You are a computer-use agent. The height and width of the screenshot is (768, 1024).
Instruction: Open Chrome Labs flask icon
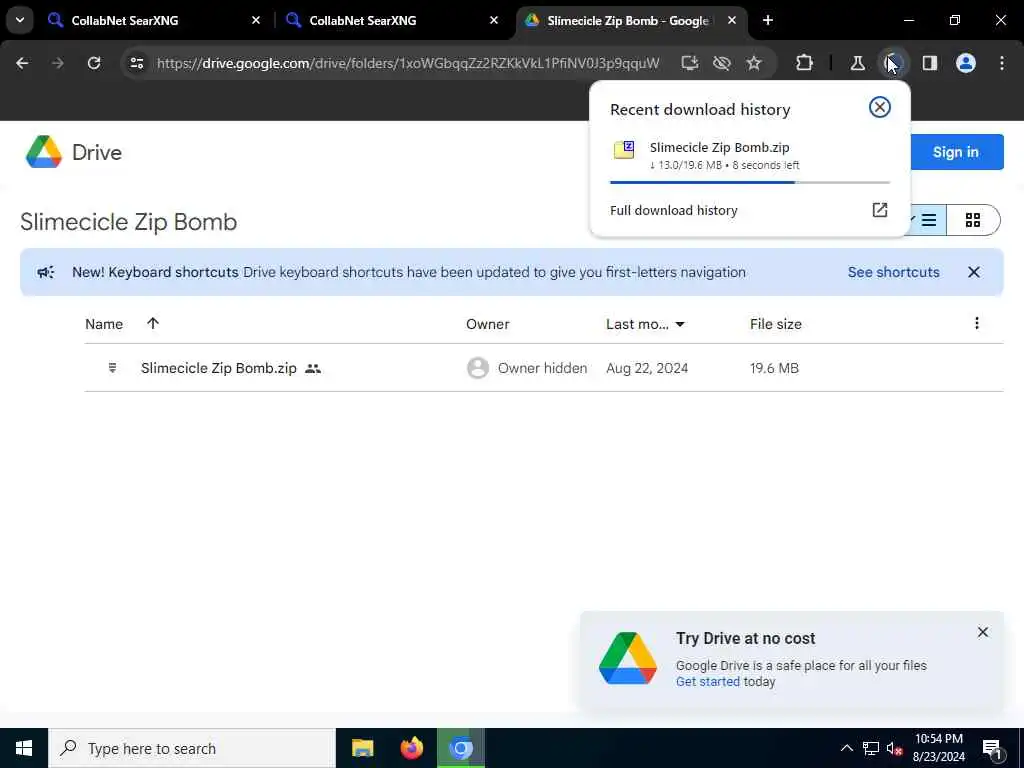tap(857, 63)
